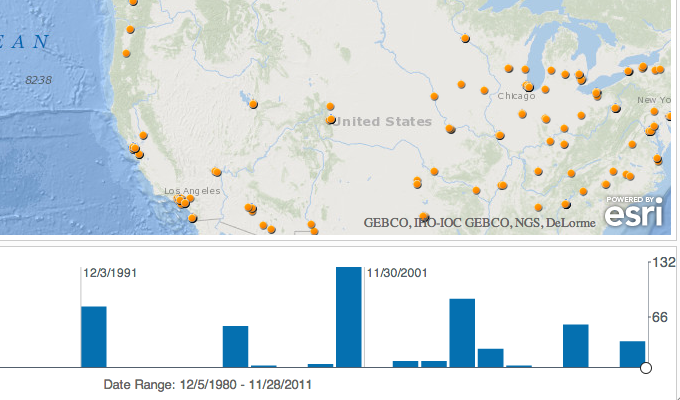The height and width of the screenshot is (400, 680).
Task: Click the orange marker overlapping the GEBCO attribution text
Action: (424, 217)
